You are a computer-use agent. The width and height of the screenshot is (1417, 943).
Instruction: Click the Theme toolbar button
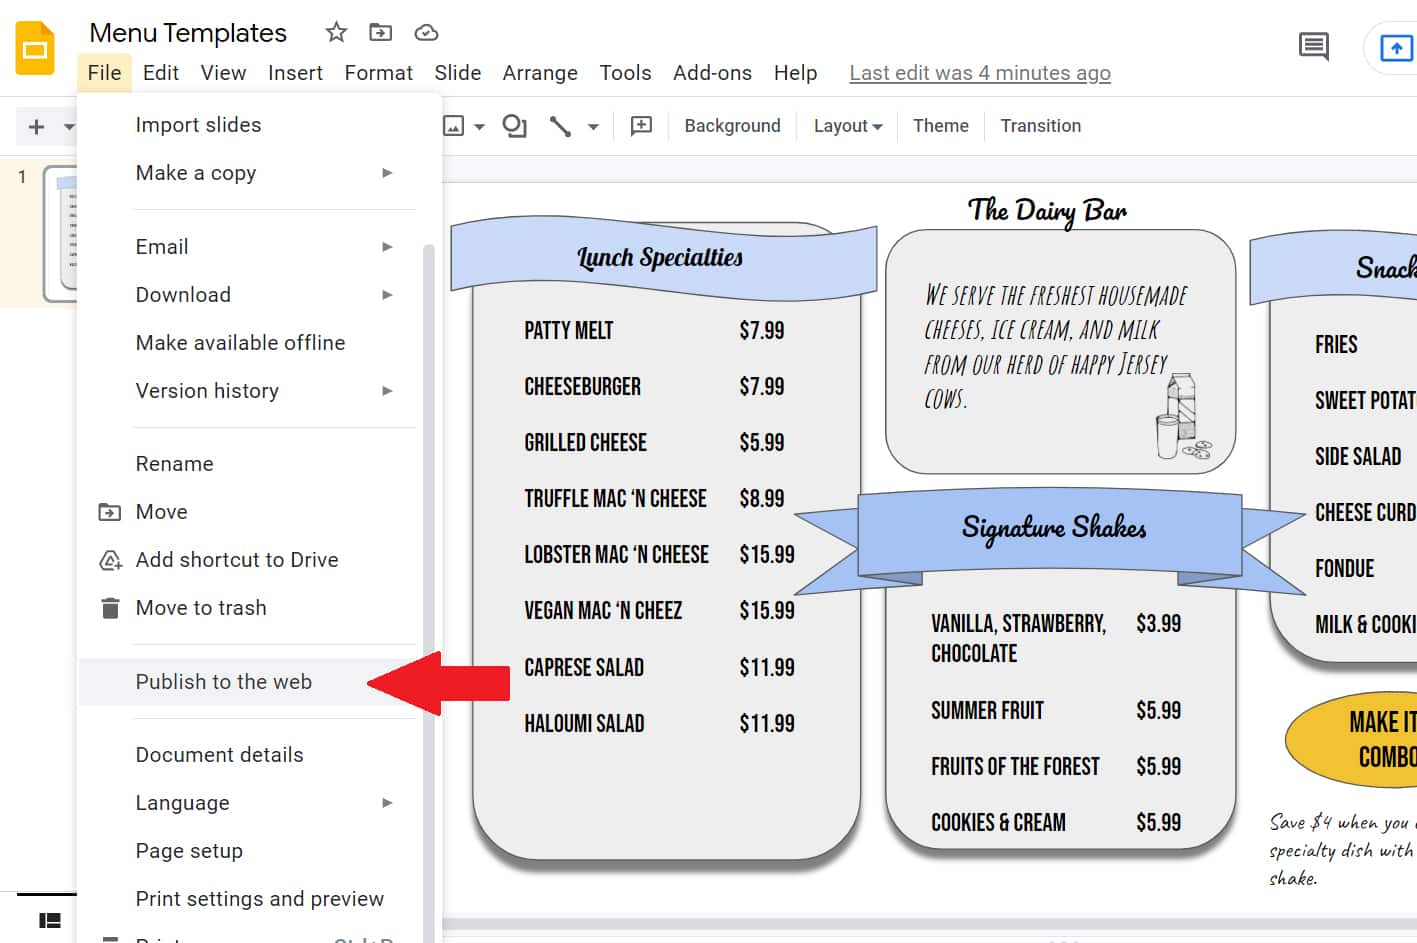pos(940,126)
